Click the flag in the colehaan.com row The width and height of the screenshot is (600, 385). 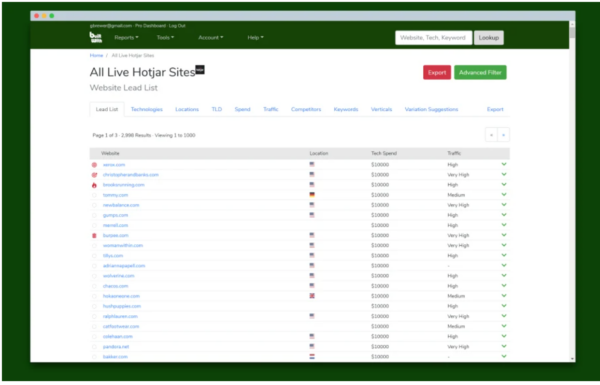point(312,336)
